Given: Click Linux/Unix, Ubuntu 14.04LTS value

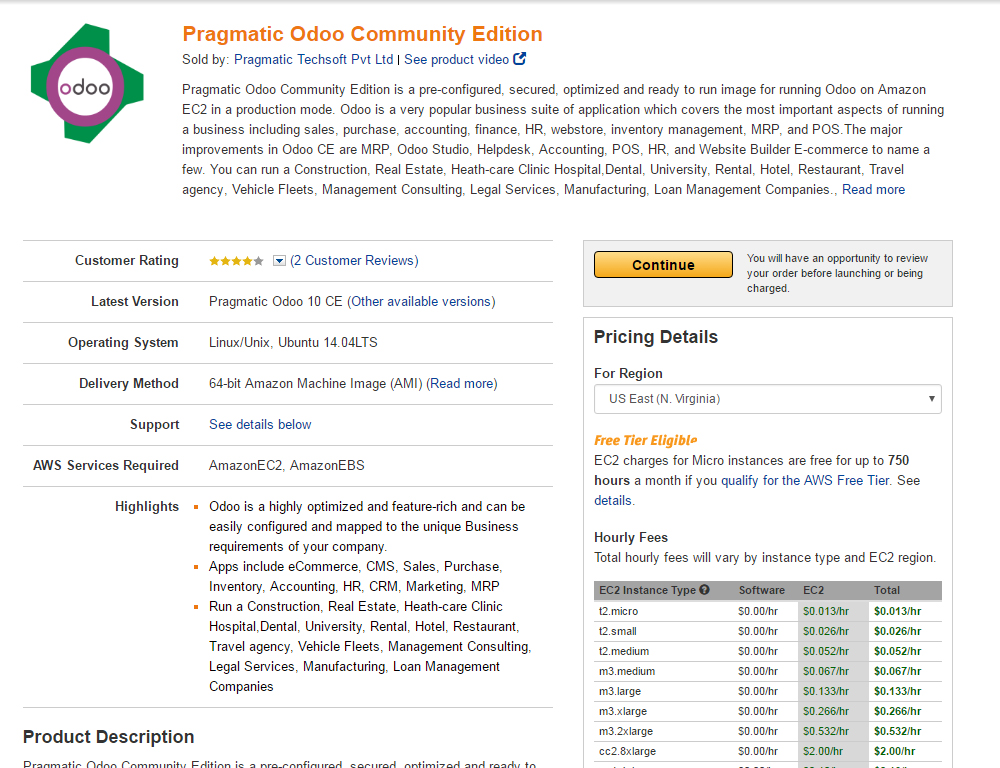Looking at the screenshot, I should tap(293, 343).
